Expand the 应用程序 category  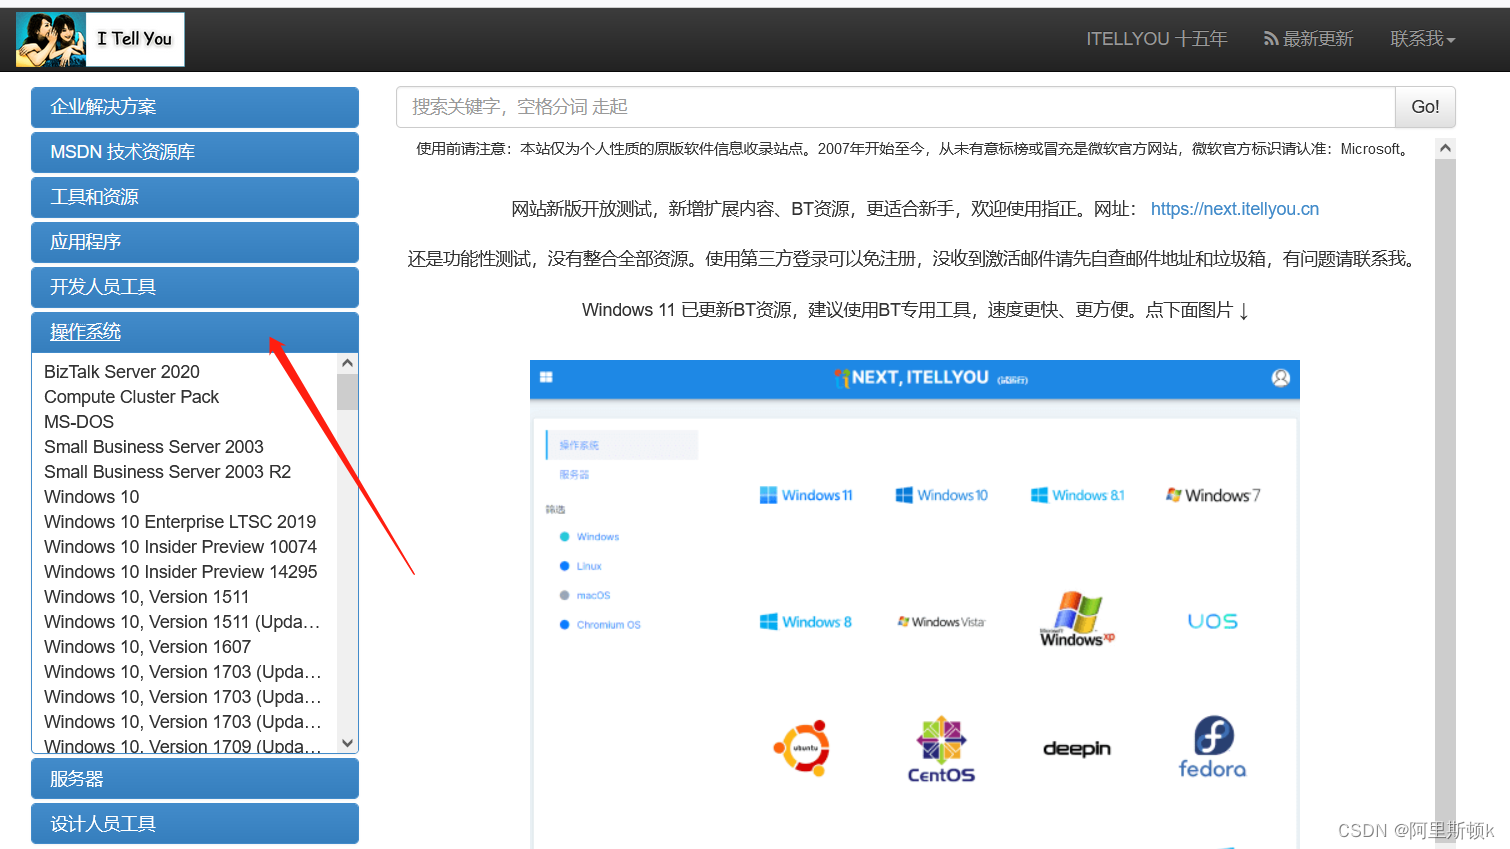pos(195,242)
